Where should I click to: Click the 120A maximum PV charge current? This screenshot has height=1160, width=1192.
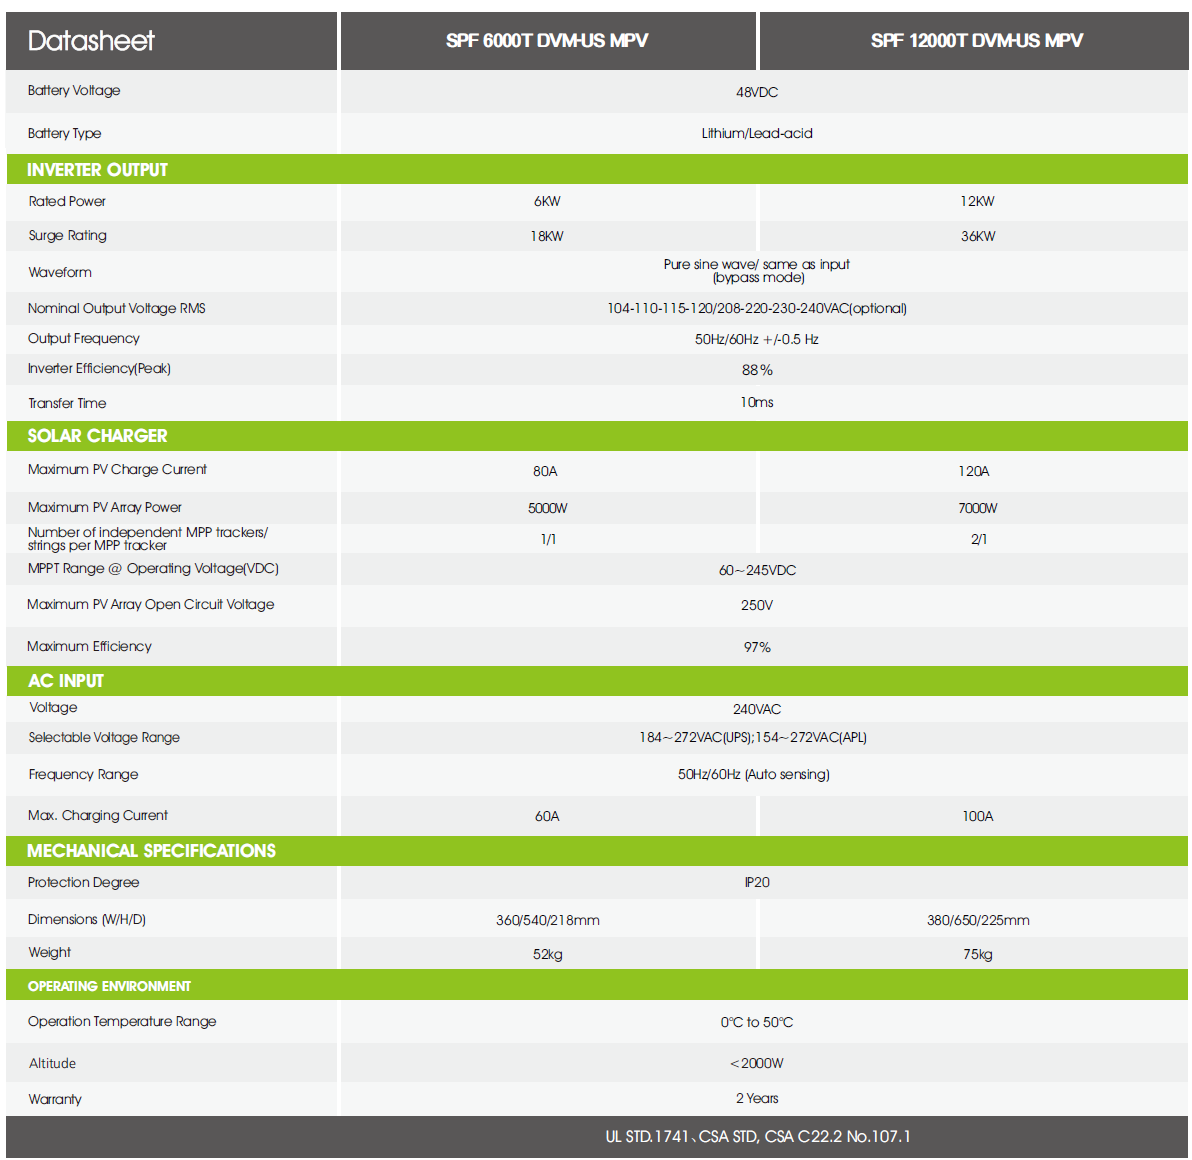click(x=974, y=471)
